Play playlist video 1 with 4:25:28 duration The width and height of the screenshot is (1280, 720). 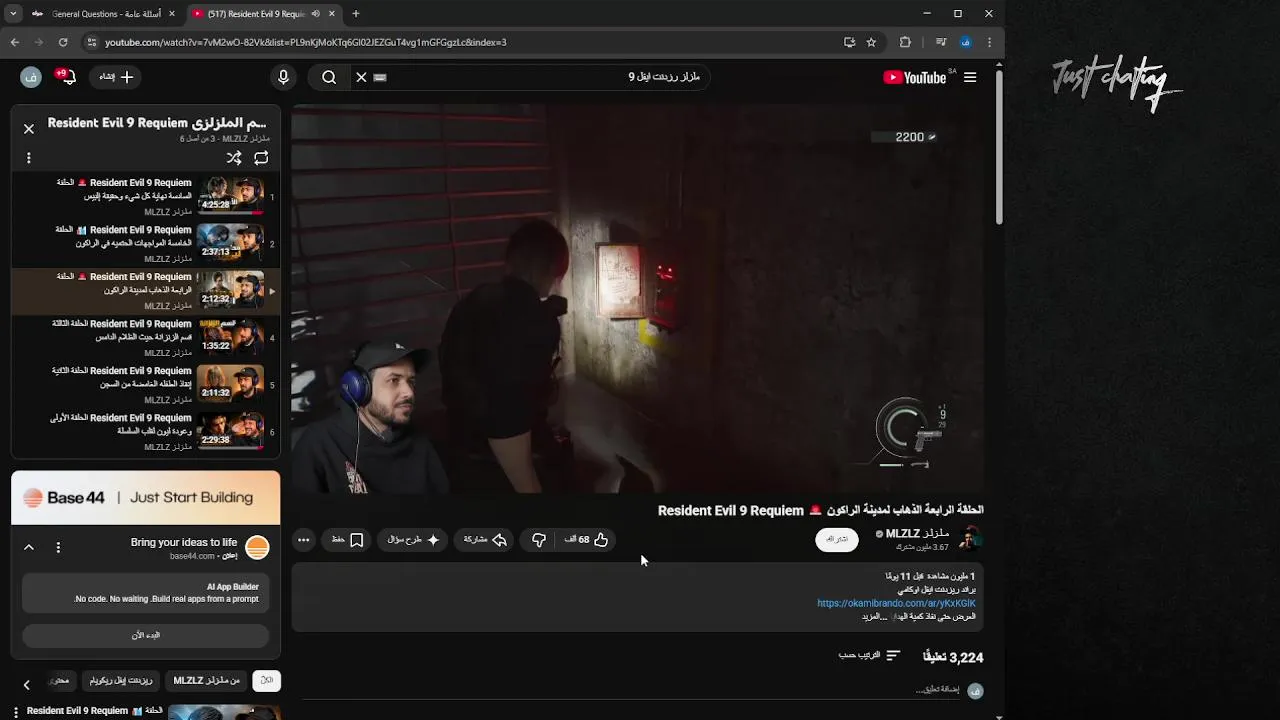[146, 196]
